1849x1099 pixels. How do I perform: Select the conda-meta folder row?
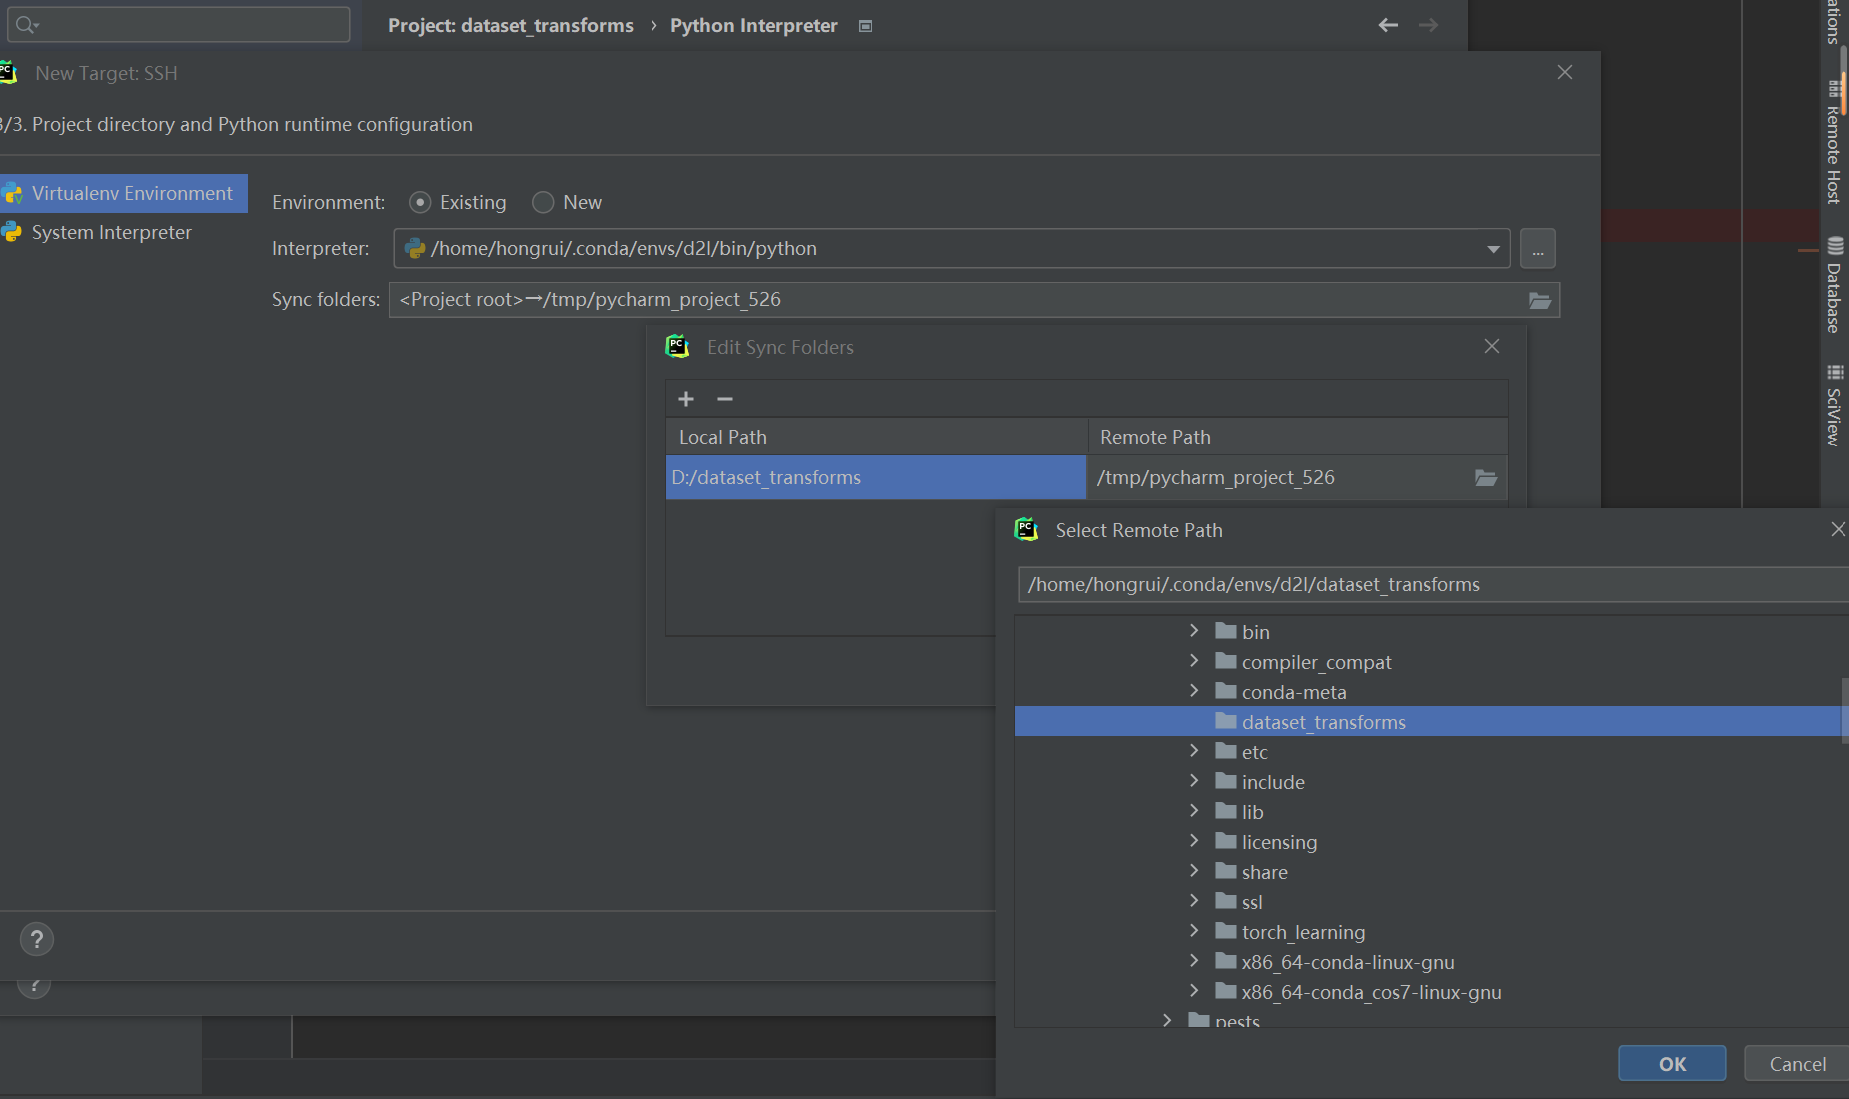[x=1428, y=692]
